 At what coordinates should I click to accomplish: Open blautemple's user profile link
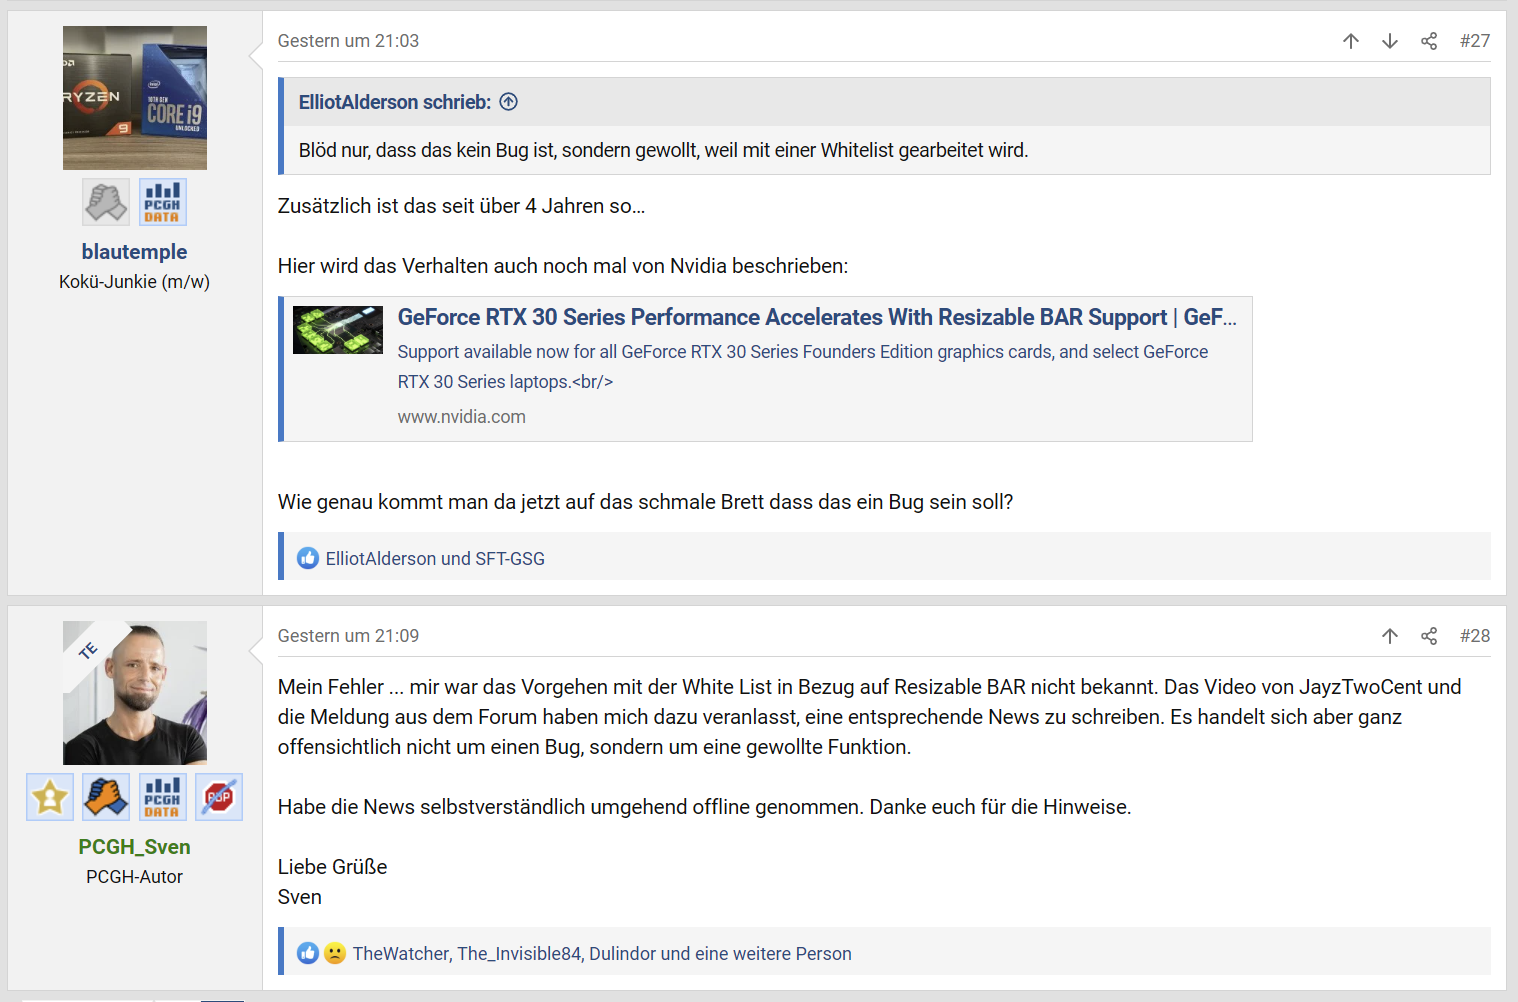coord(134,252)
